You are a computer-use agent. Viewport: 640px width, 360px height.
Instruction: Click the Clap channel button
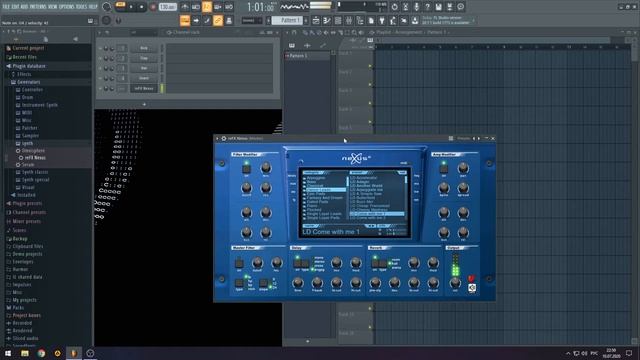144,58
